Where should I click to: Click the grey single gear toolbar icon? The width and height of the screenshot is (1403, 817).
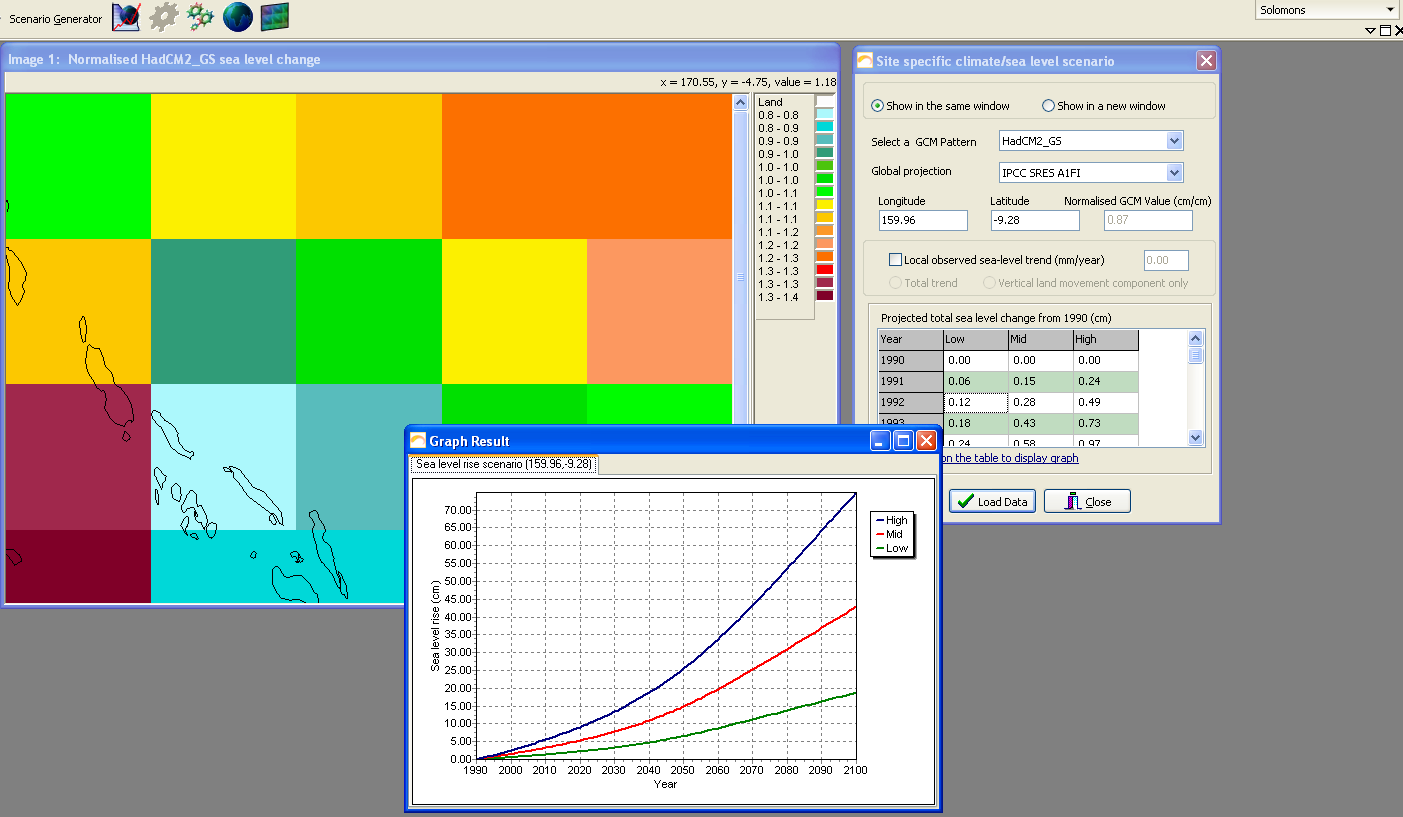pyautogui.click(x=163, y=17)
